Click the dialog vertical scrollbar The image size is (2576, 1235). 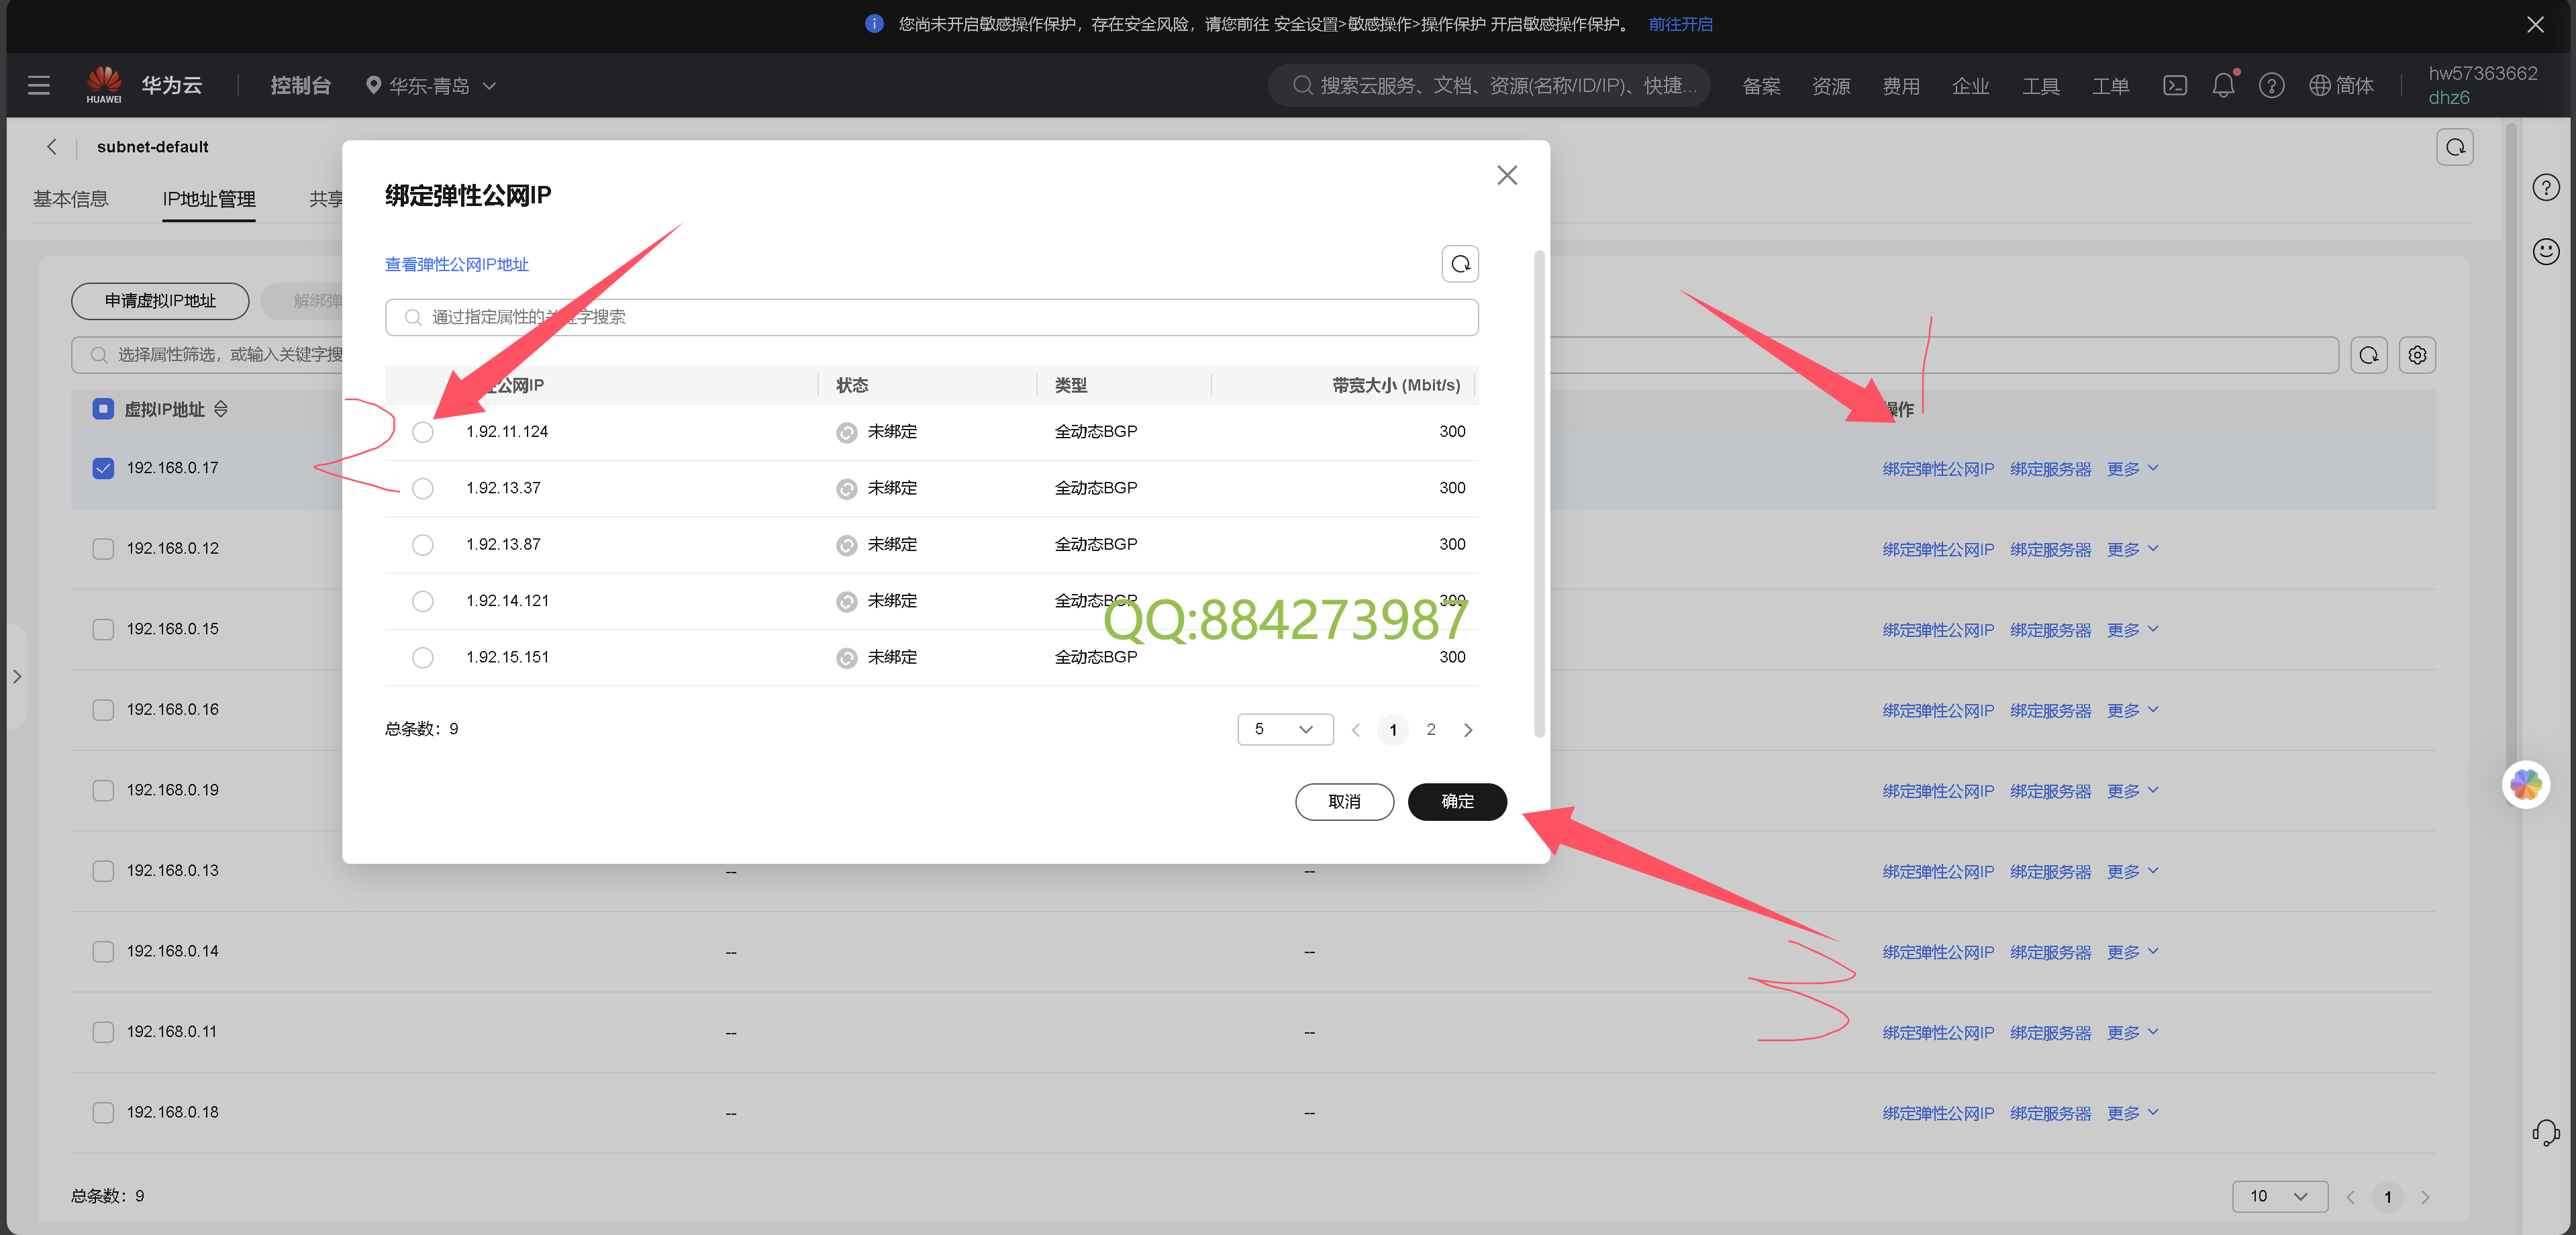[x=1539, y=495]
